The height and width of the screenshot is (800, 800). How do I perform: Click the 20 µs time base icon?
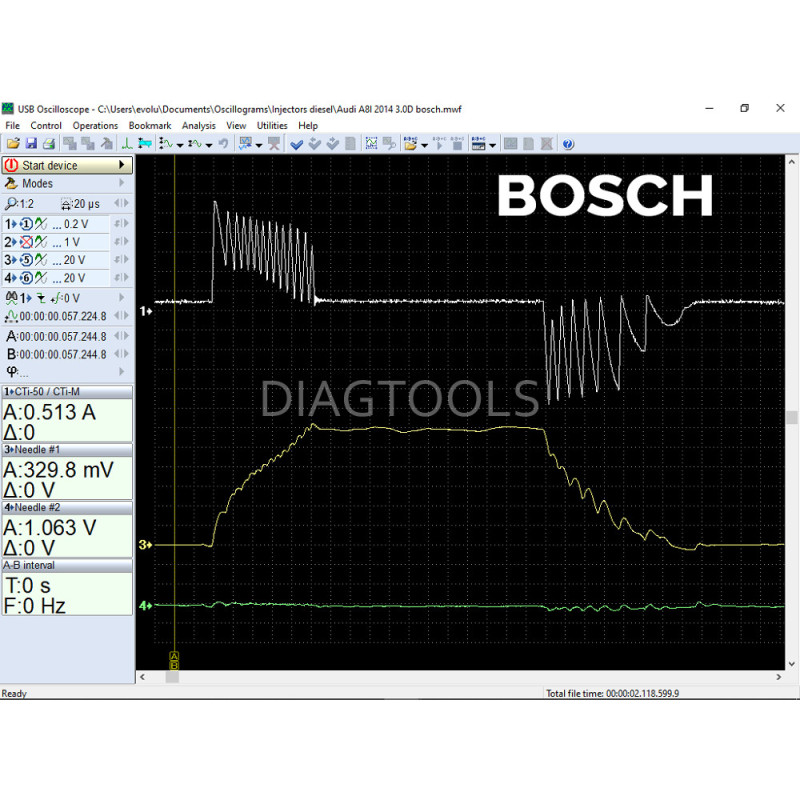(x=66, y=204)
